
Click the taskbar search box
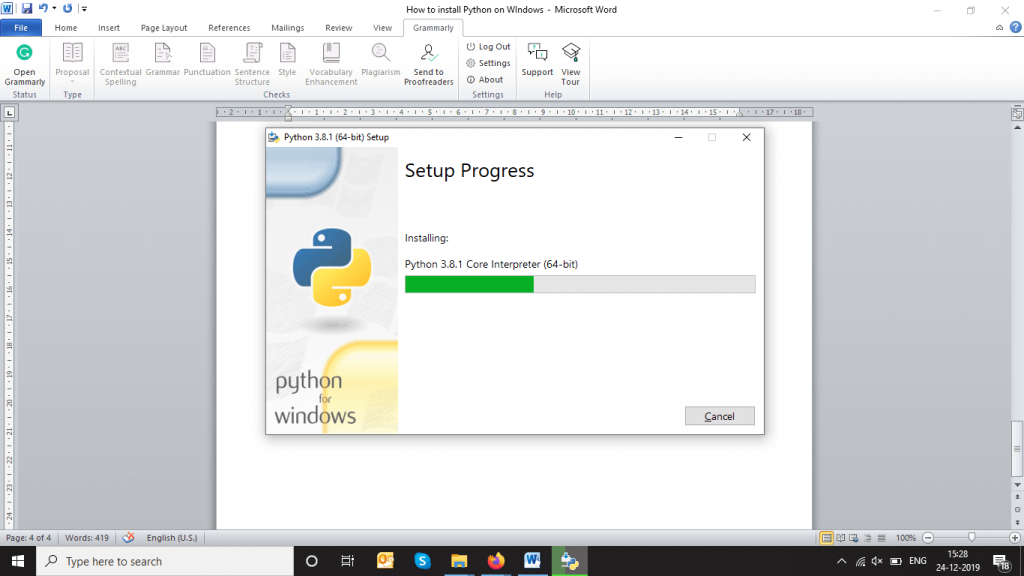tap(165, 561)
